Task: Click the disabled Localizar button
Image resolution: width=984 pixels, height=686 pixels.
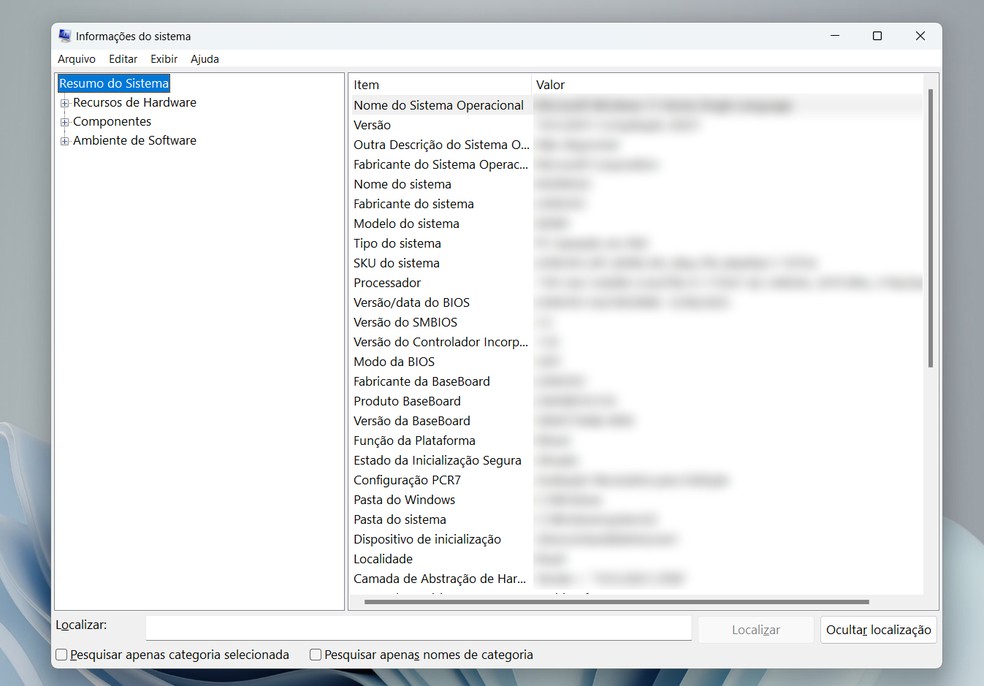Action: [755, 629]
